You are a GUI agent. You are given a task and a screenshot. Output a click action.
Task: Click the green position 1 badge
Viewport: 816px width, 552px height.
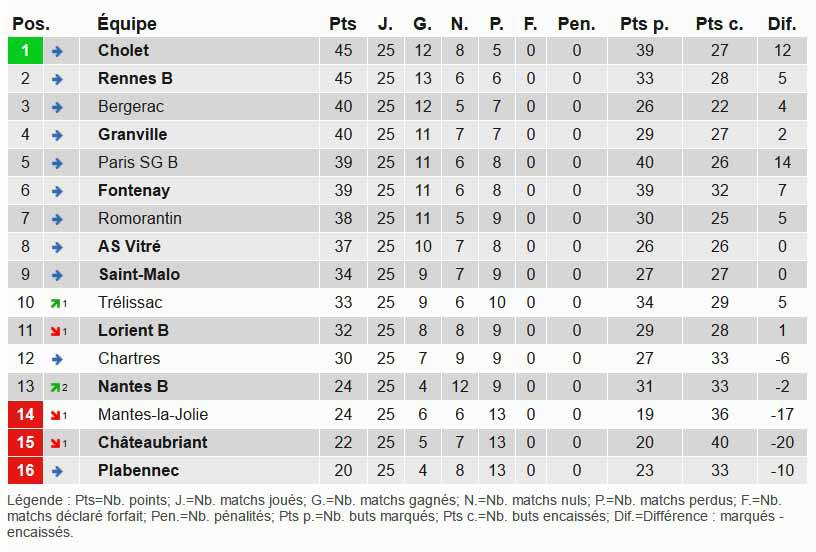[25, 50]
